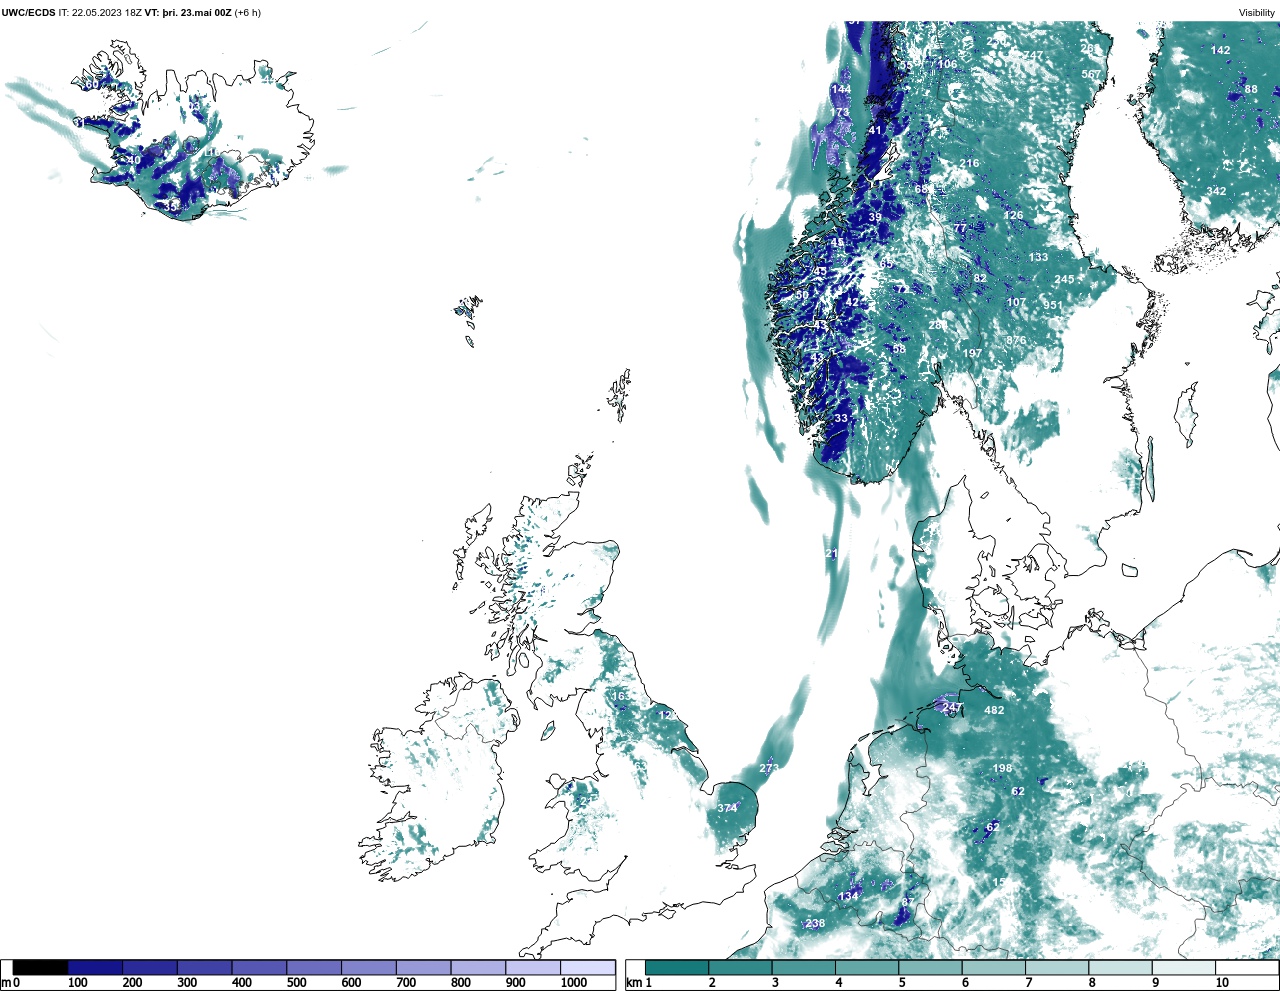Click the value "21" over the North Sea
Image resolution: width=1280 pixels, height=991 pixels.
(x=832, y=553)
